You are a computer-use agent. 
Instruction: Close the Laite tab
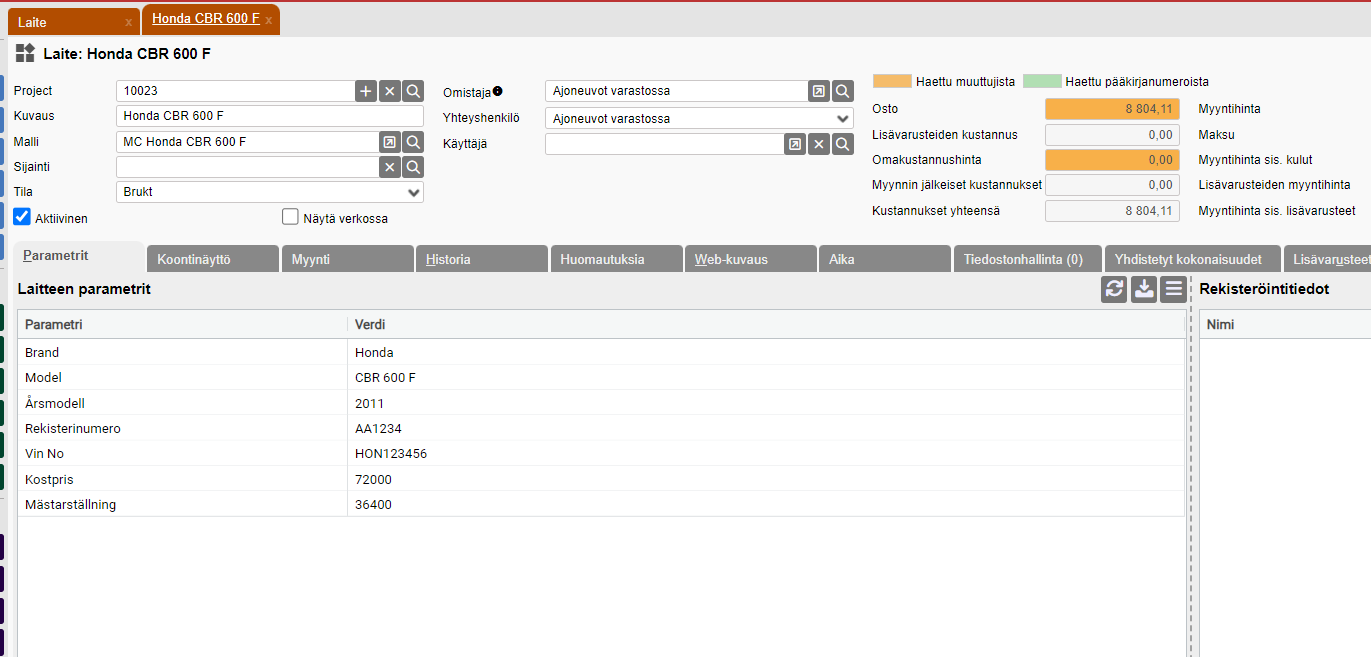(128, 22)
